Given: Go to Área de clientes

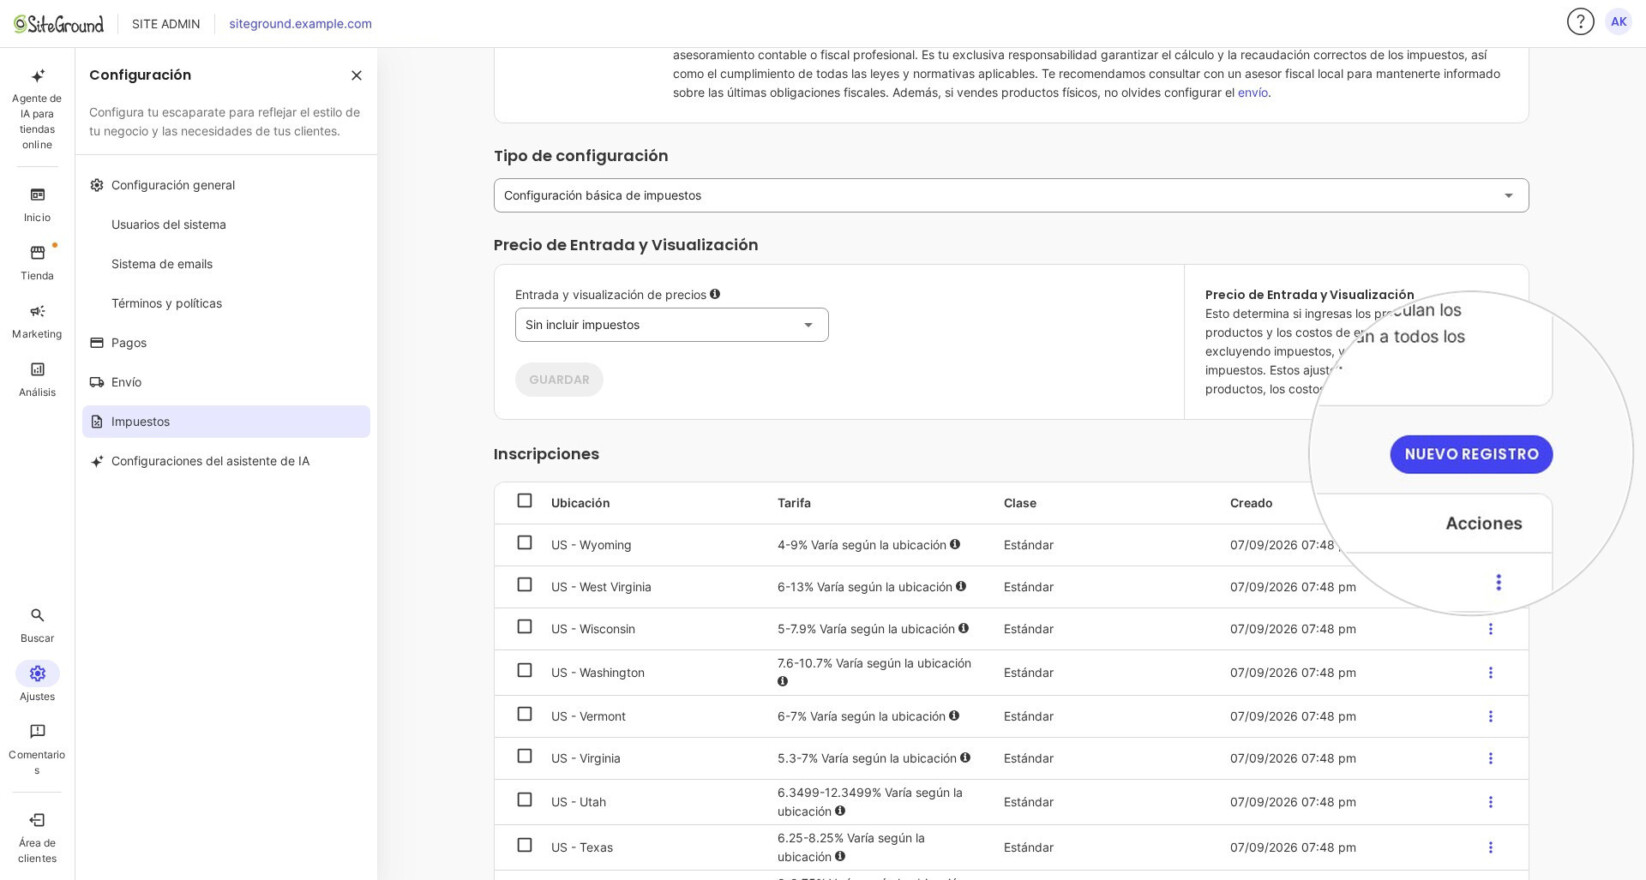Looking at the screenshot, I should tap(37, 837).
